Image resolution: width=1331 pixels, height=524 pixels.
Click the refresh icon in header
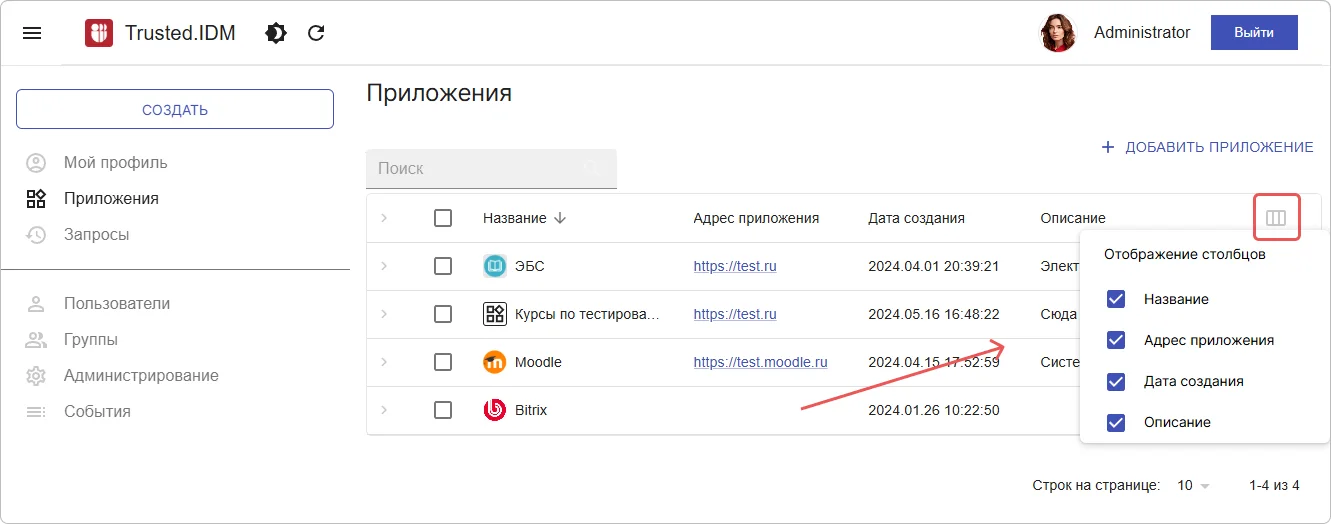(x=316, y=33)
